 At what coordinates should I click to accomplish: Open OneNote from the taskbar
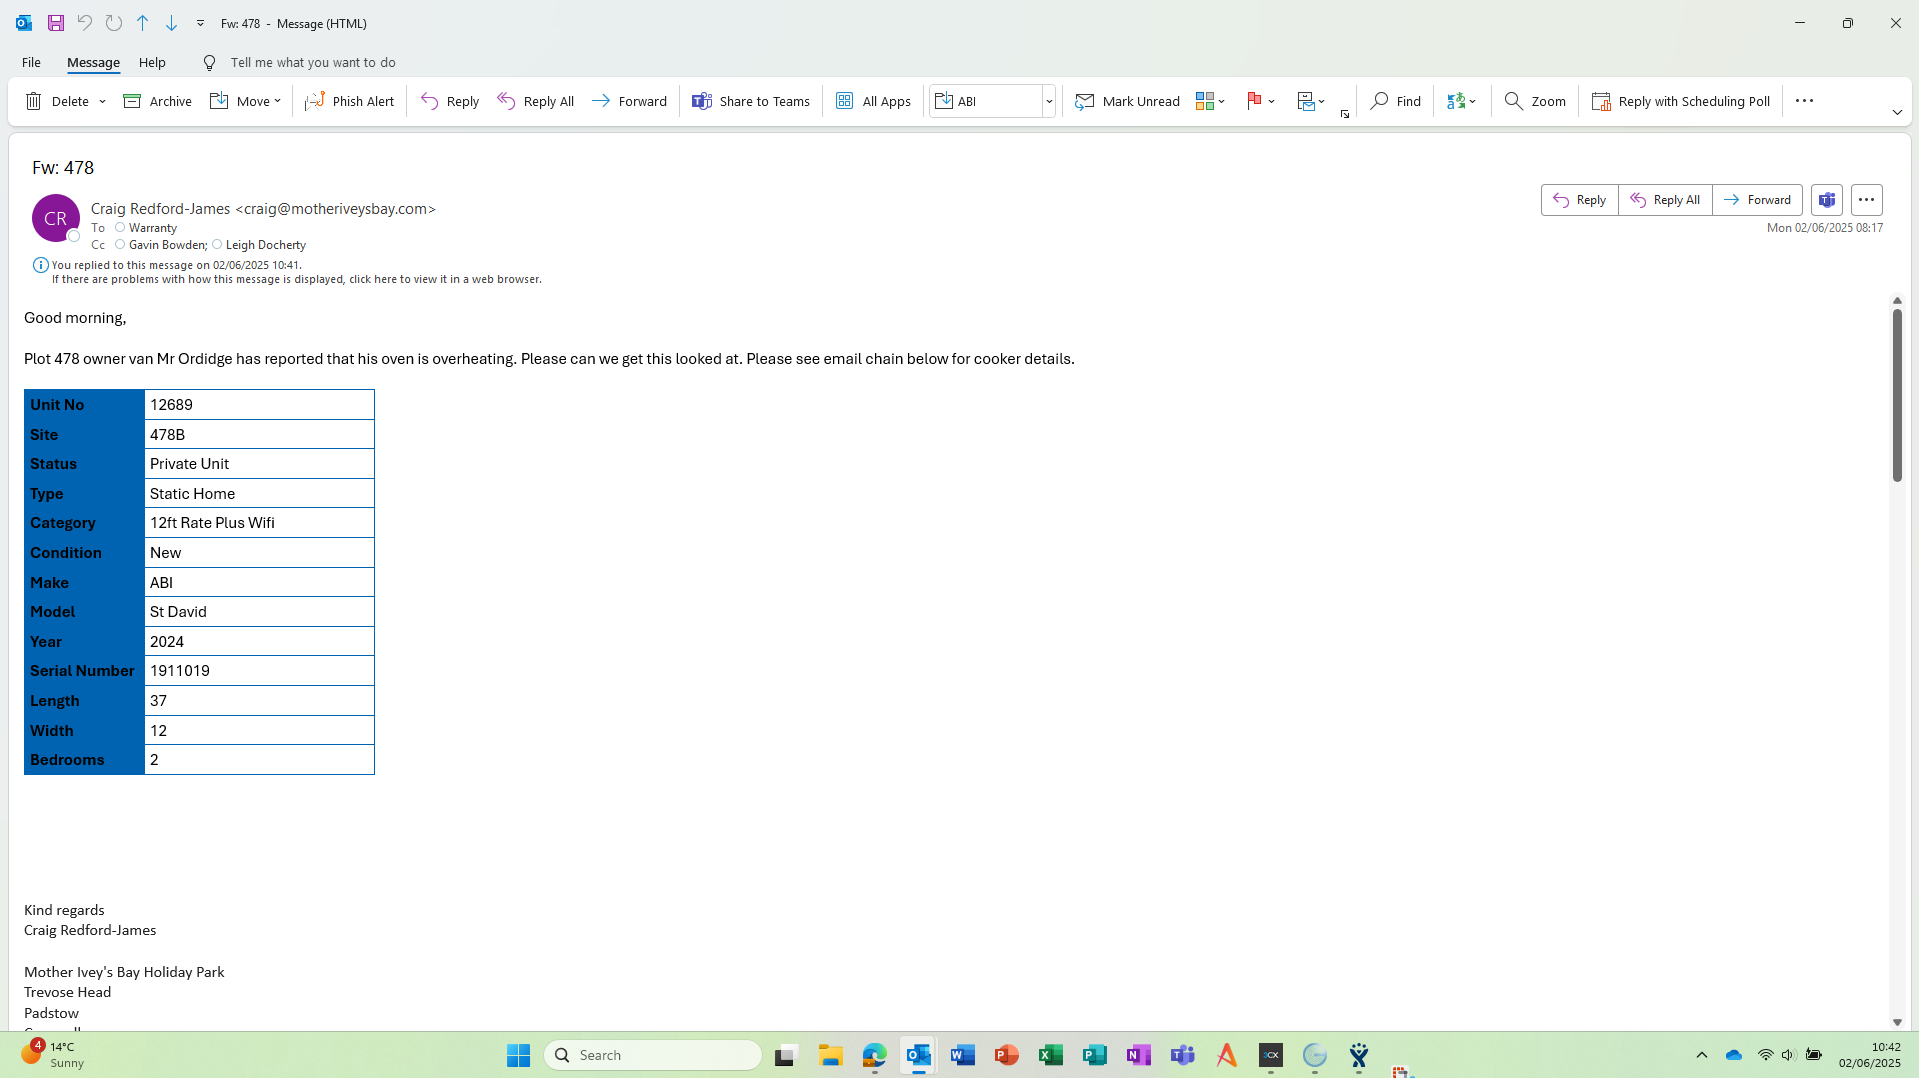click(x=1138, y=1055)
